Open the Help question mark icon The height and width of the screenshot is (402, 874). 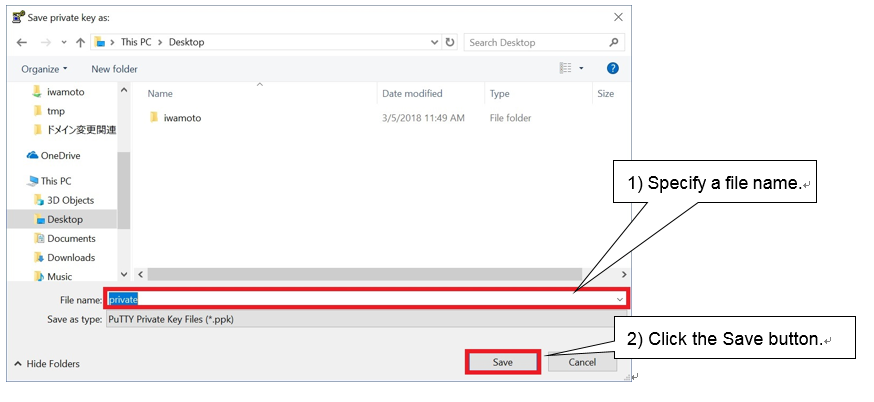pos(613,68)
